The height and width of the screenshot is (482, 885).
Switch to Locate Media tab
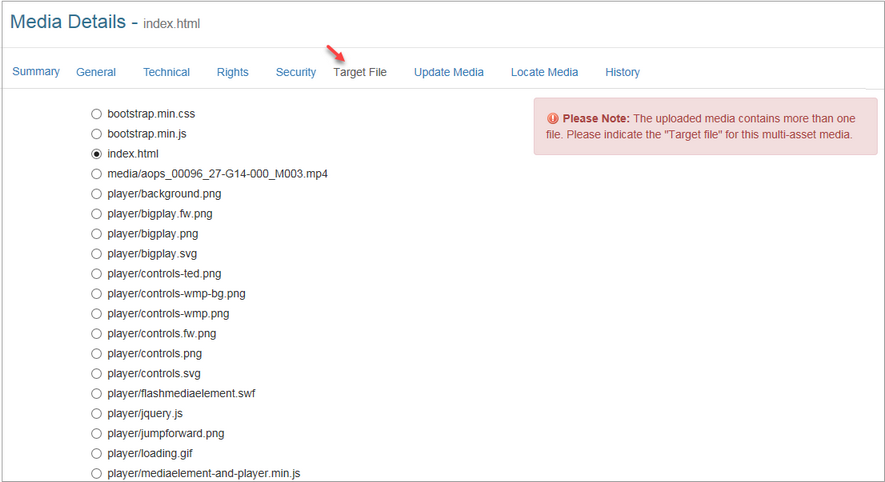pos(544,72)
